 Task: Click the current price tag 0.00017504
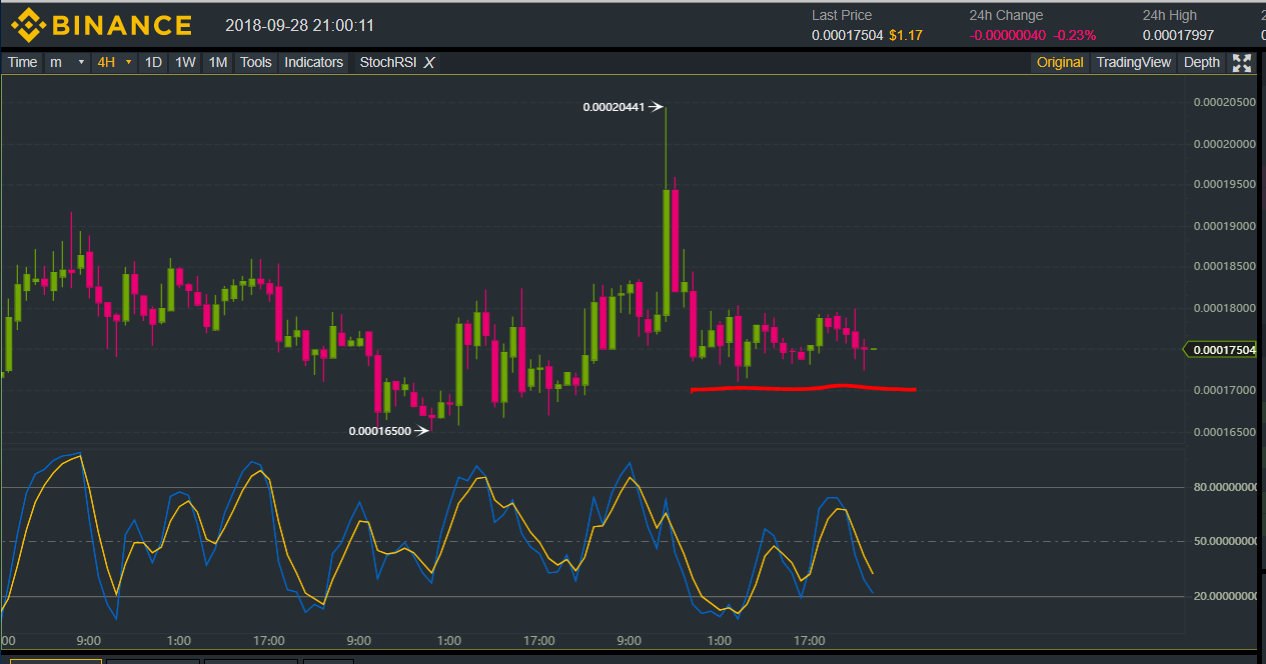(1224, 350)
